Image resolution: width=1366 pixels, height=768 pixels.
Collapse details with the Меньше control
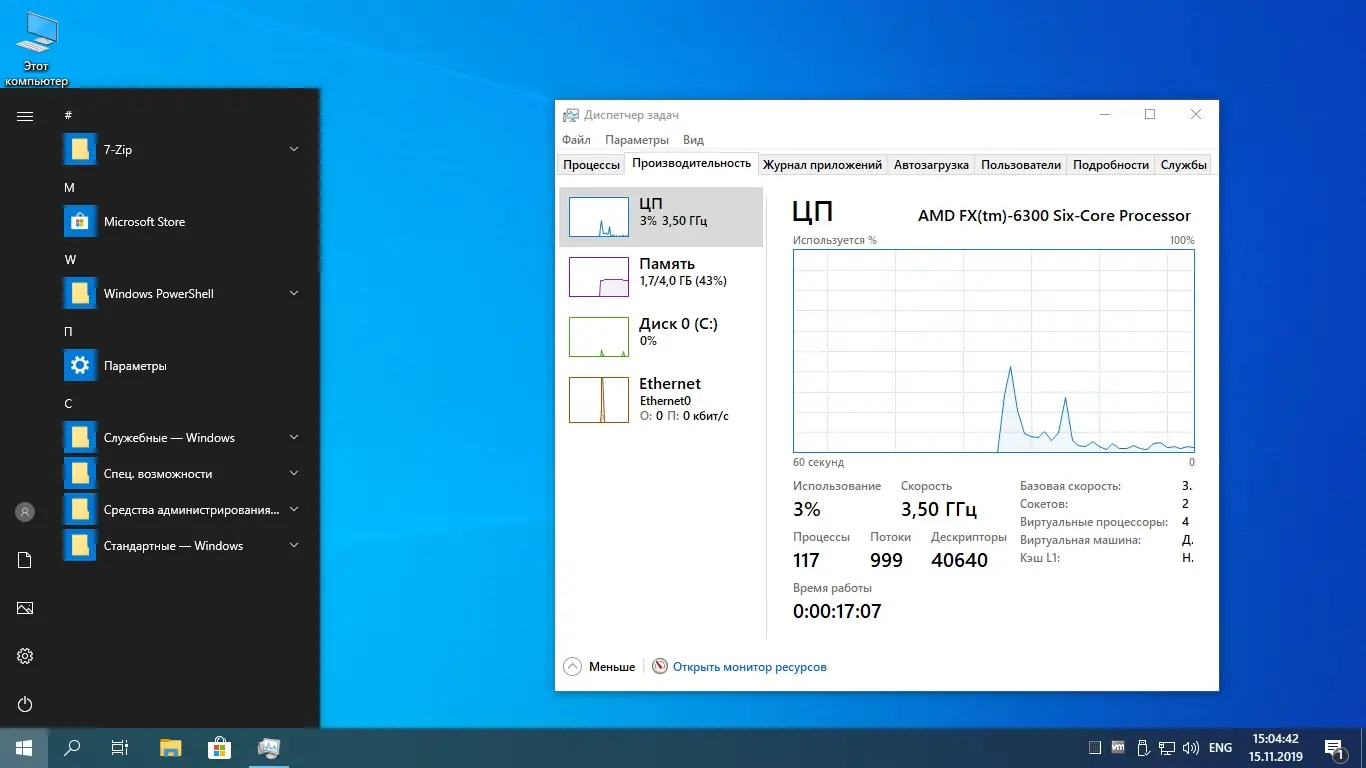tap(599, 666)
